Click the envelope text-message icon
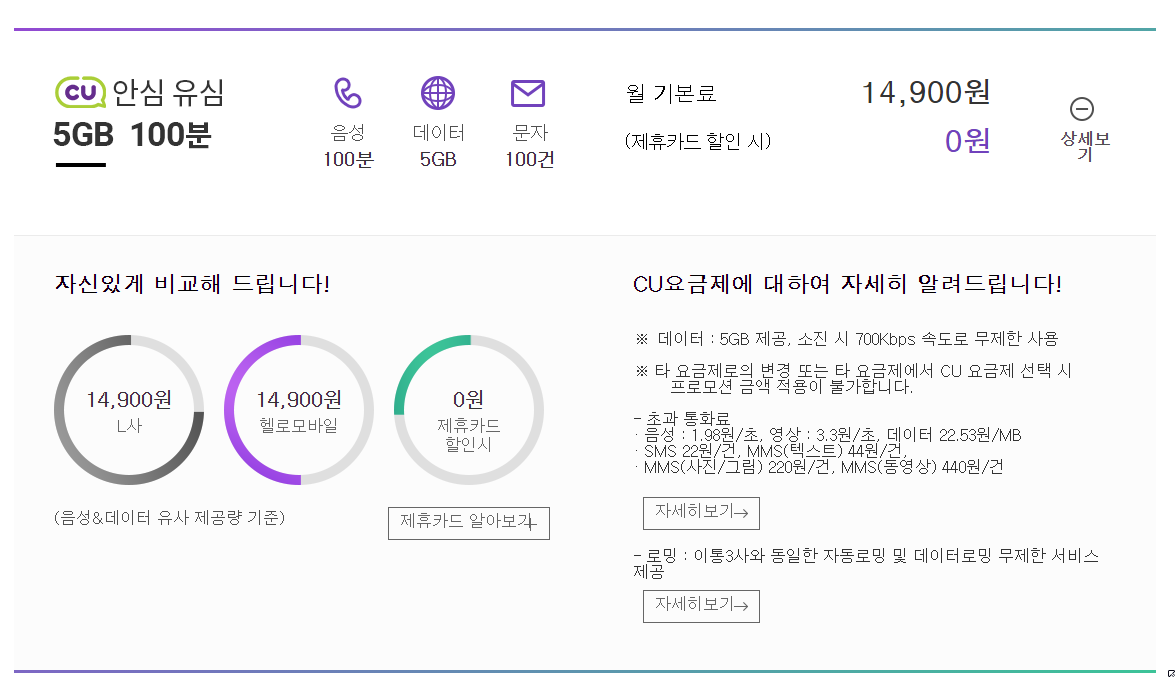The height and width of the screenshot is (677, 1175). (x=528, y=94)
